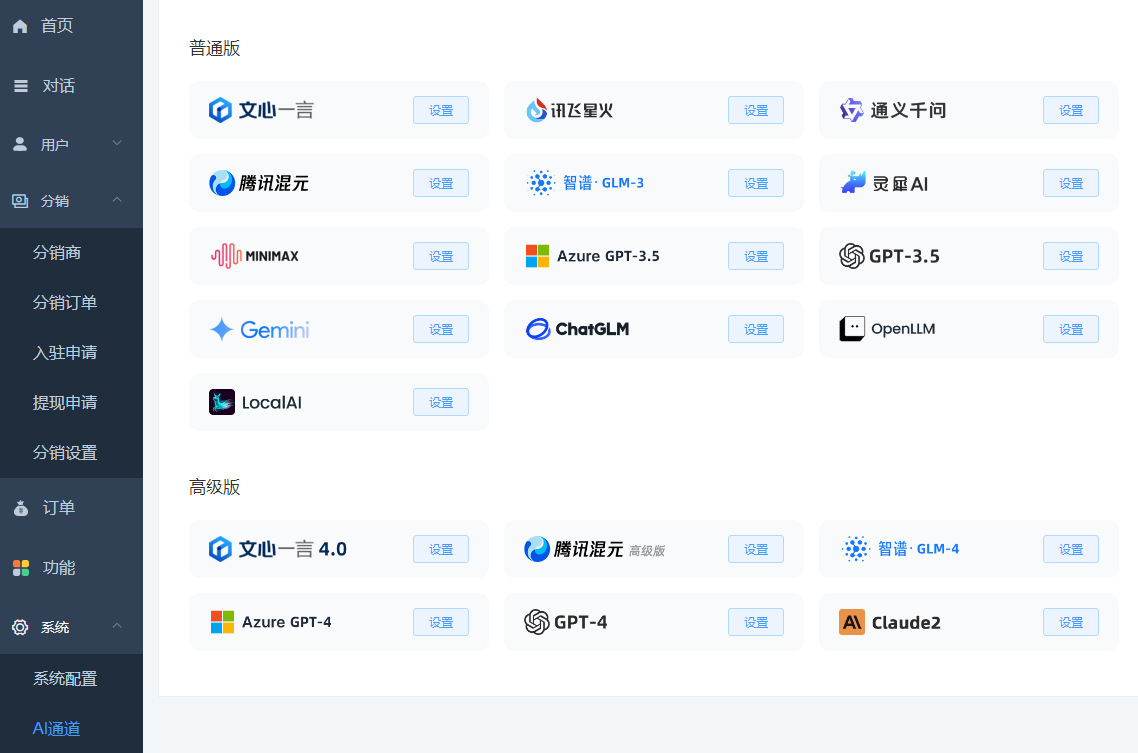Open 分销设置 submenu item
Image resolution: width=1138 pixels, height=753 pixels.
[71, 453]
